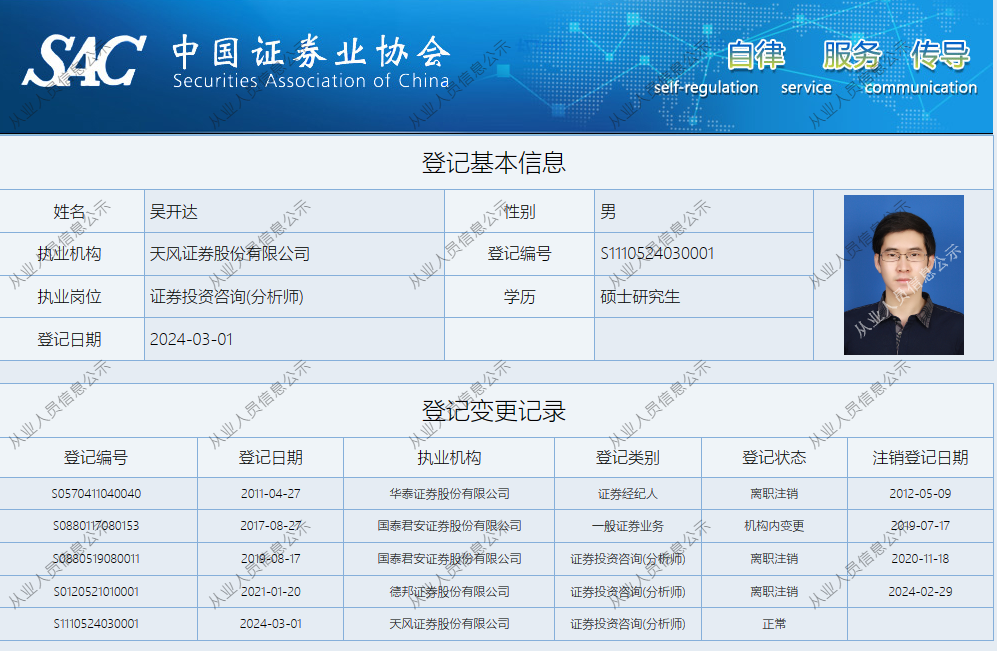Click the 登记编号 column header in change records
Viewport: 997px width, 651px height.
[95, 458]
